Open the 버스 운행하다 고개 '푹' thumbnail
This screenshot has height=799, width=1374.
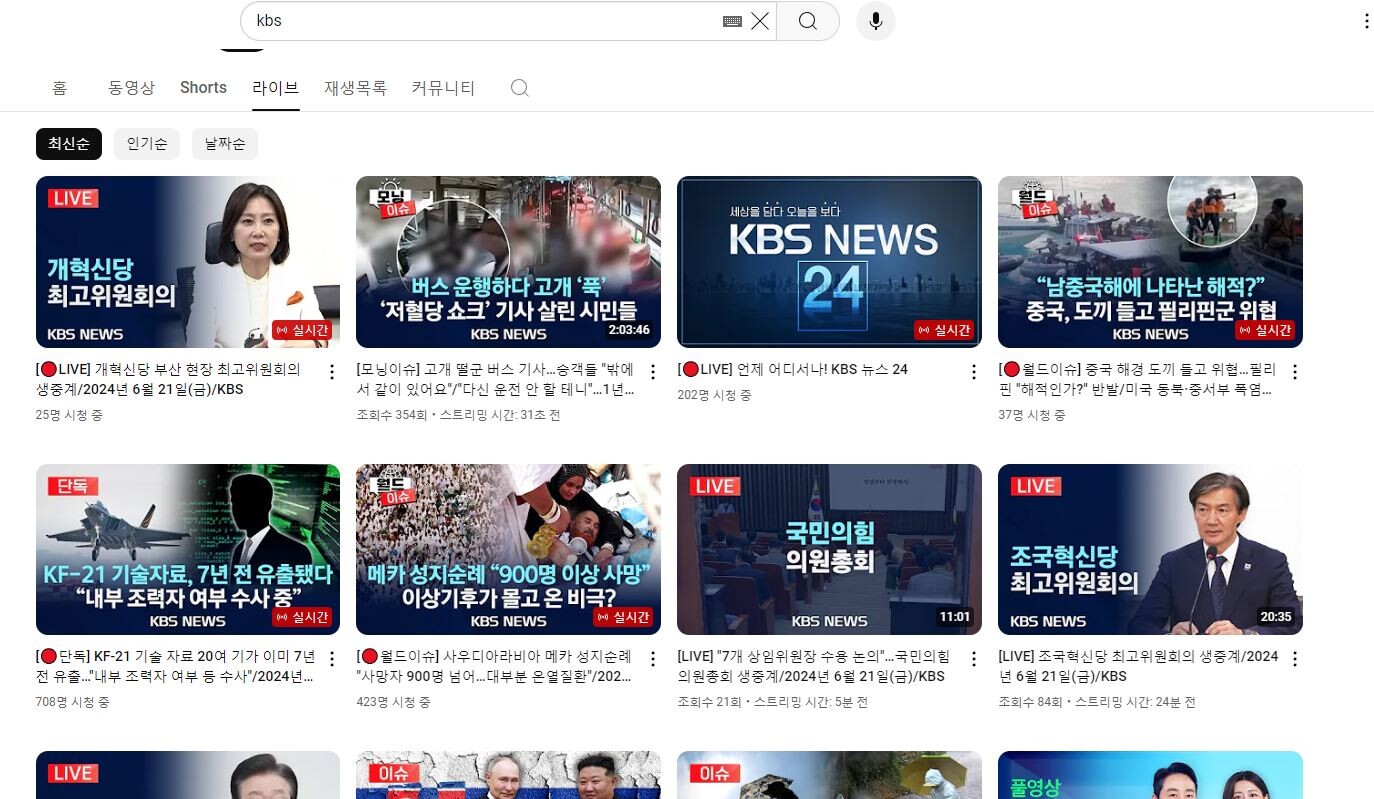pyautogui.click(x=508, y=262)
